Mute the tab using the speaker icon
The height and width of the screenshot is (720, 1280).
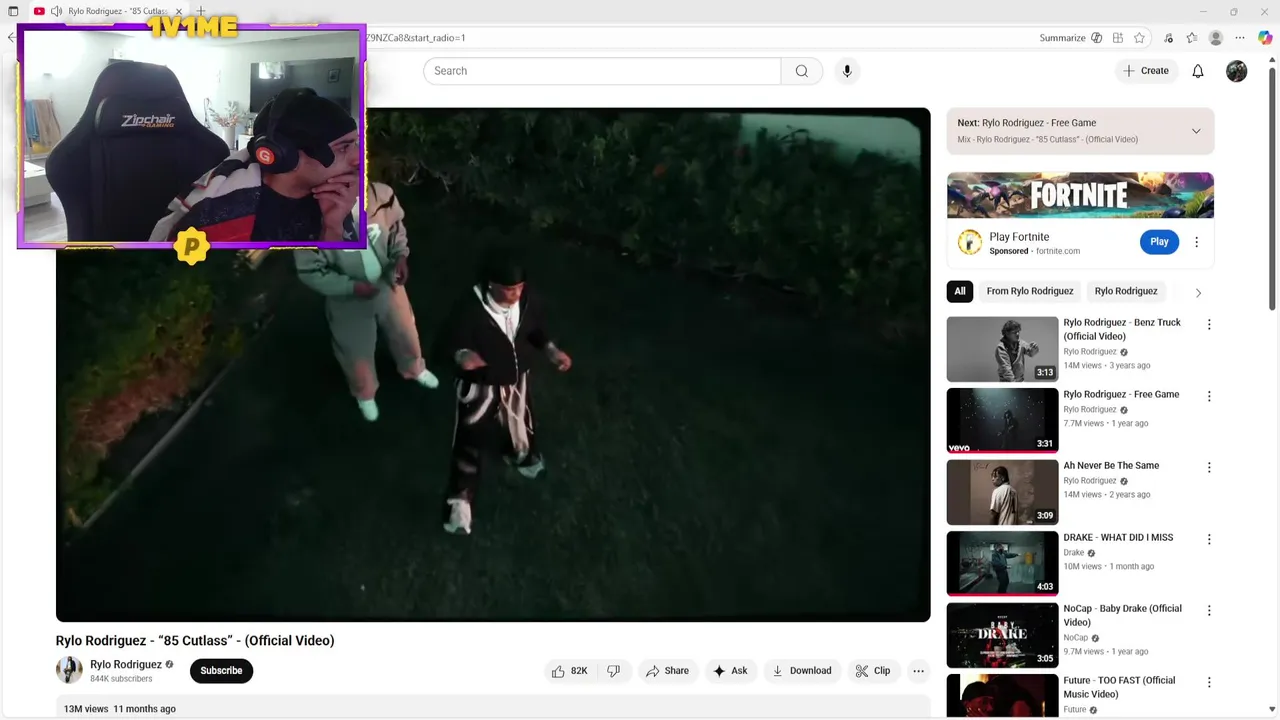[x=56, y=11]
